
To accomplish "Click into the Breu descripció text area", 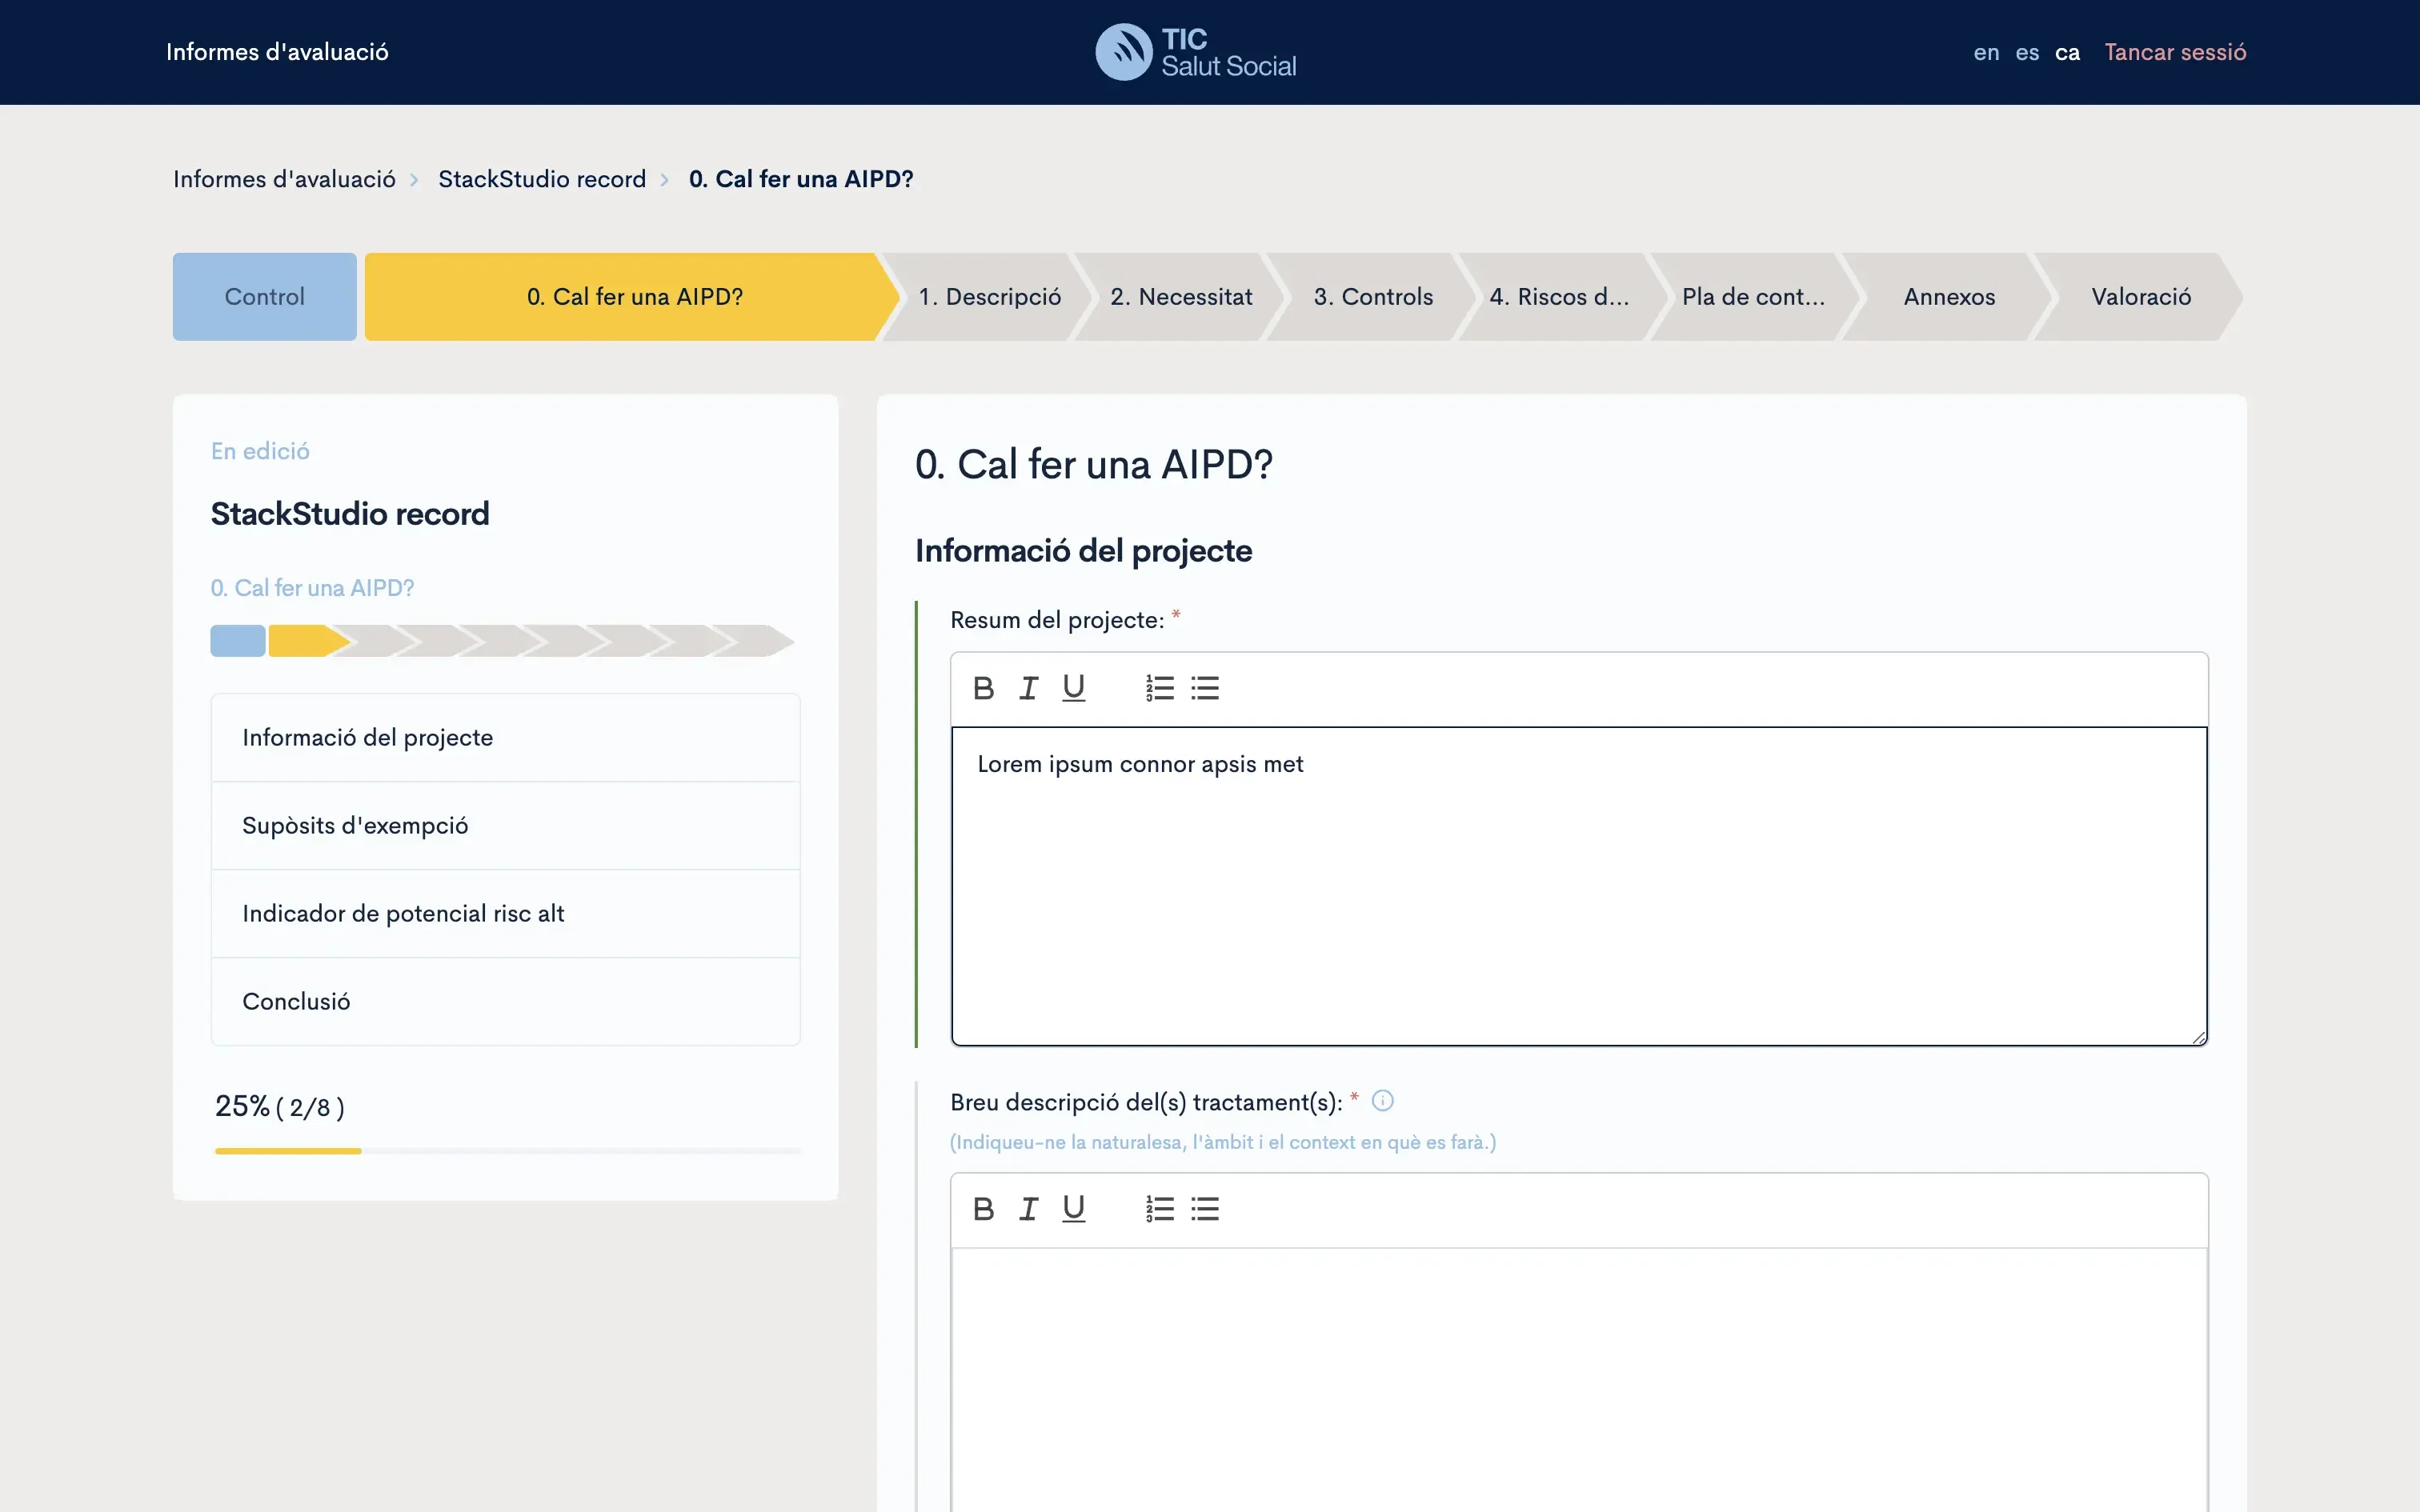I will coord(1579,1380).
